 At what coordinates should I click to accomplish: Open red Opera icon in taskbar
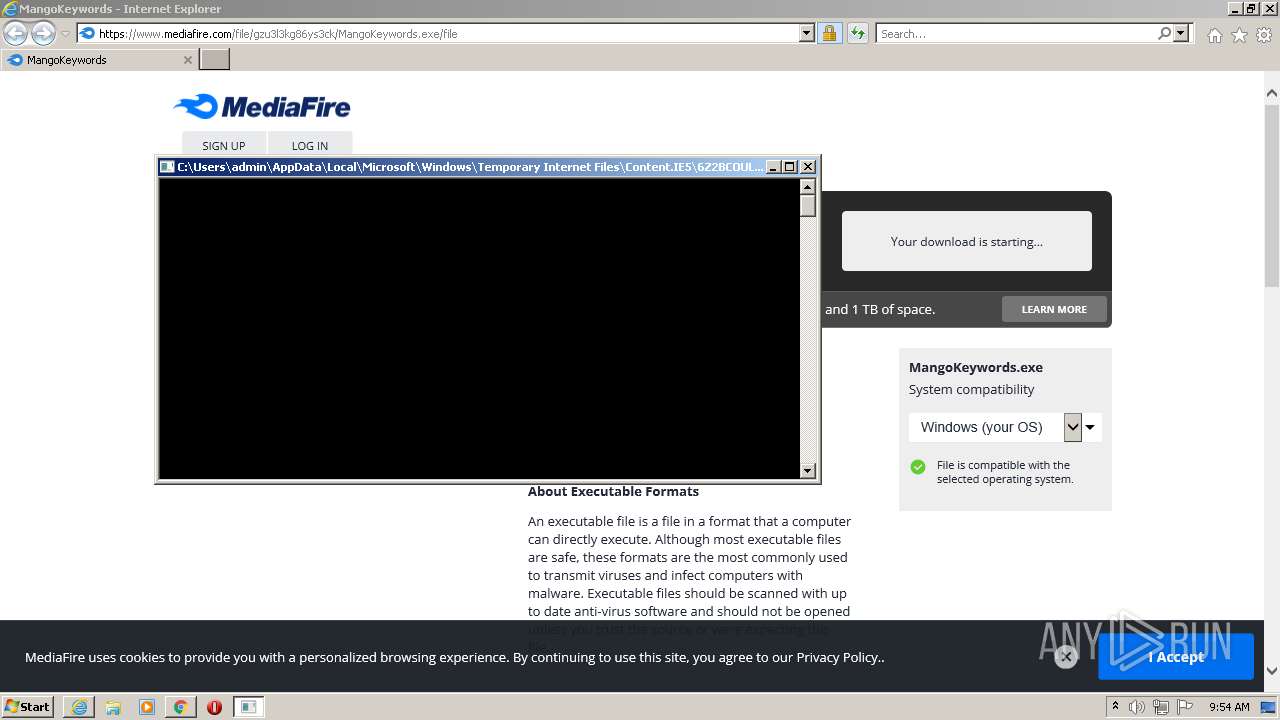[214, 707]
